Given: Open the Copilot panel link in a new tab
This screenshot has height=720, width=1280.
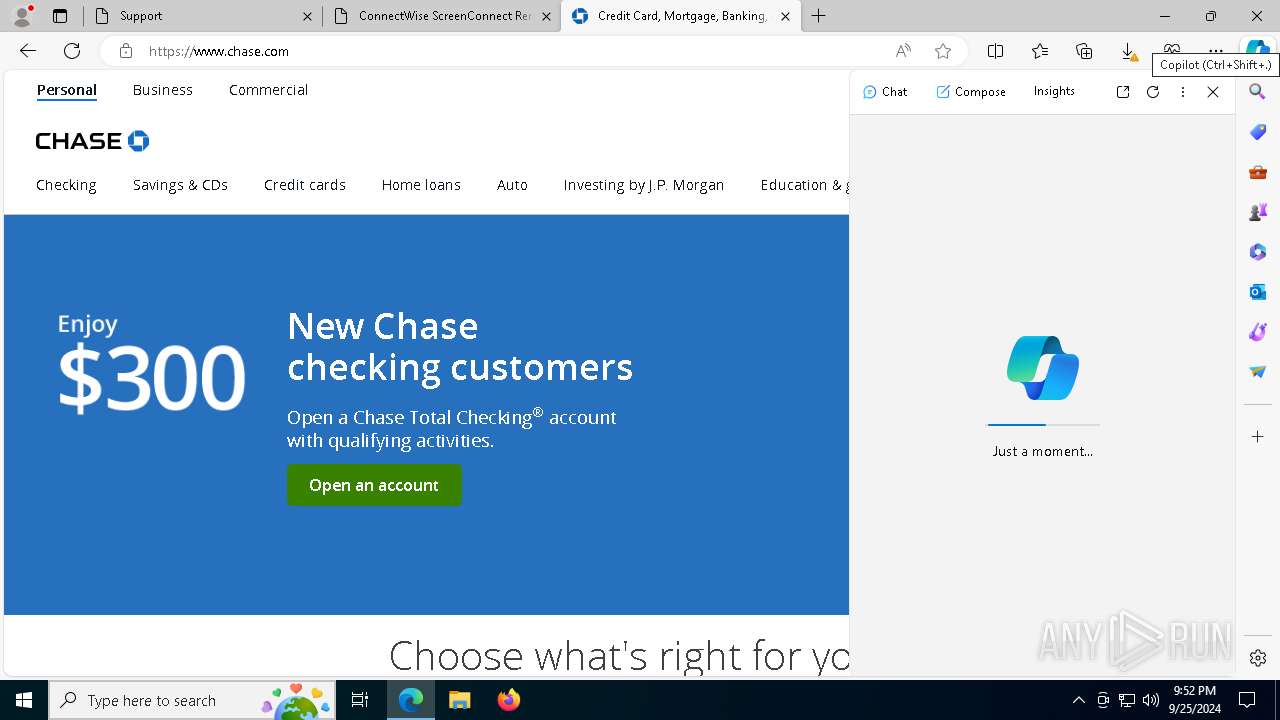Looking at the screenshot, I should click(x=1123, y=92).
